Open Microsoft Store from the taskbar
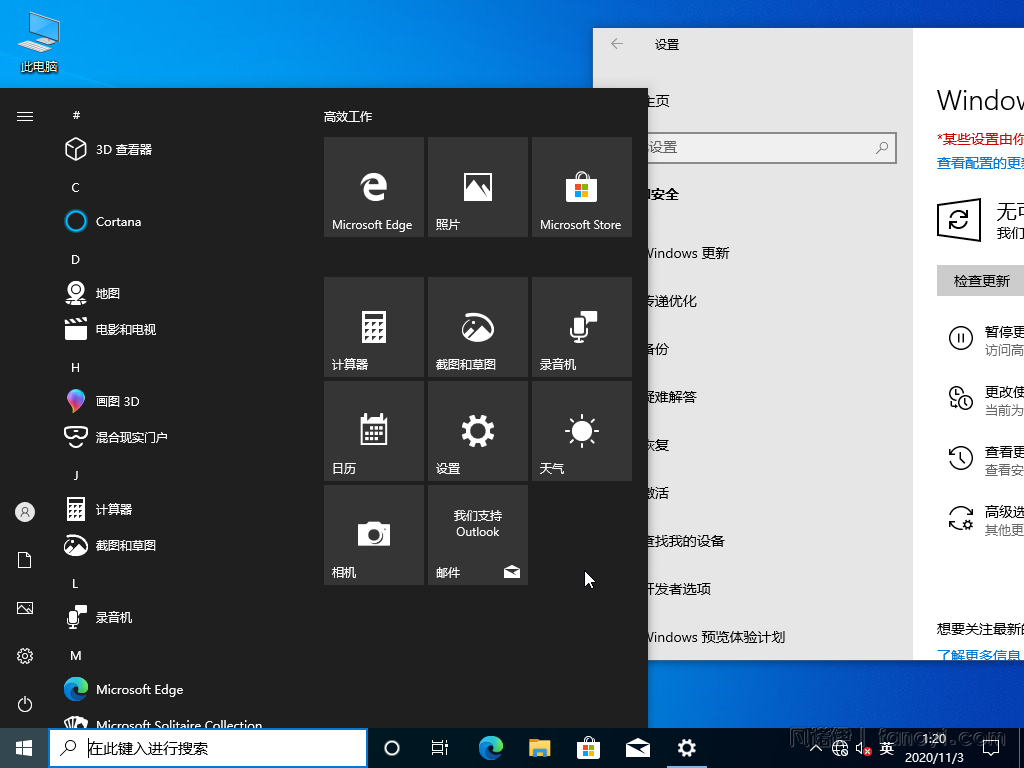The height and width of the screenshot is (768, 1024). tap(588, 748)
